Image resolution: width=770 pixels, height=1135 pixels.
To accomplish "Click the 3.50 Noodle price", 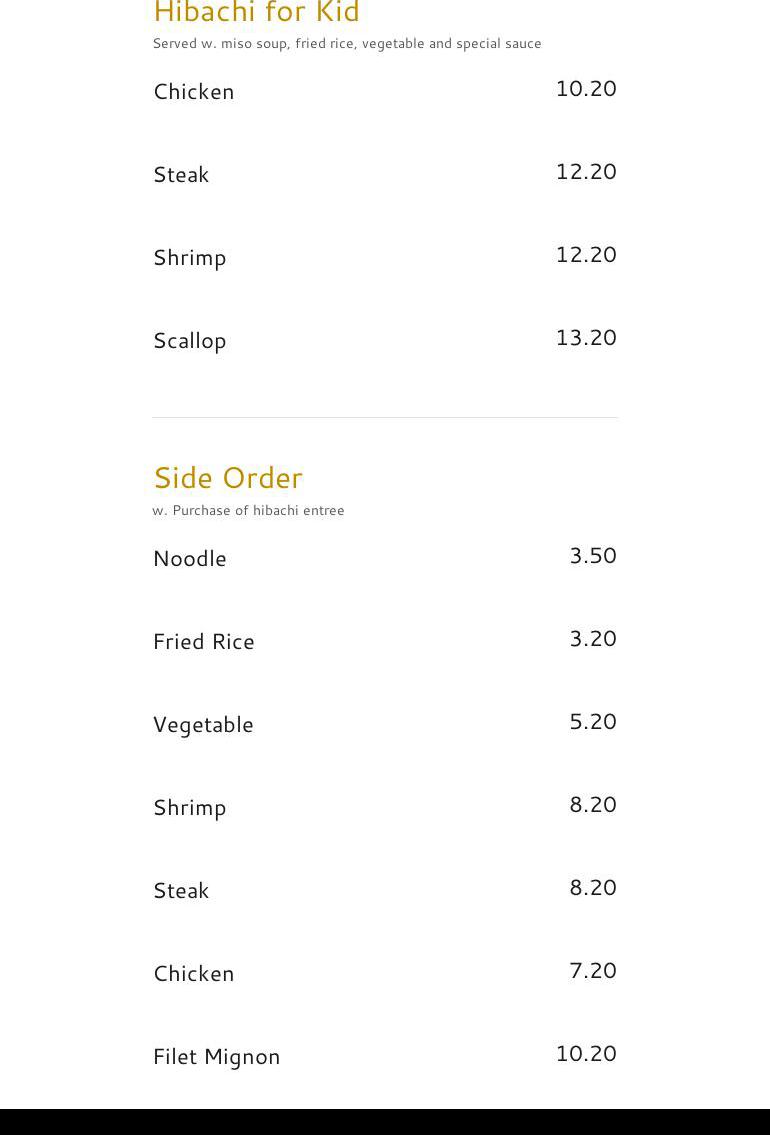I will (592, 555).
